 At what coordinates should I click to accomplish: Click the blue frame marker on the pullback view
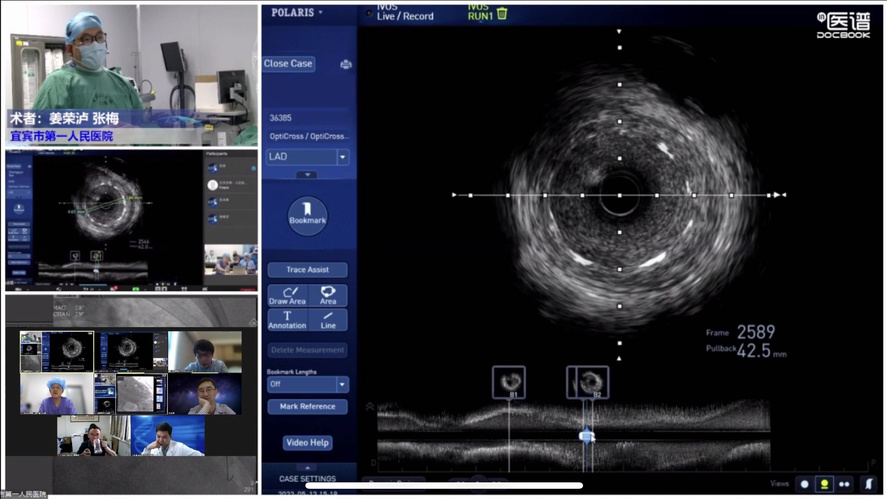(587, 436)
